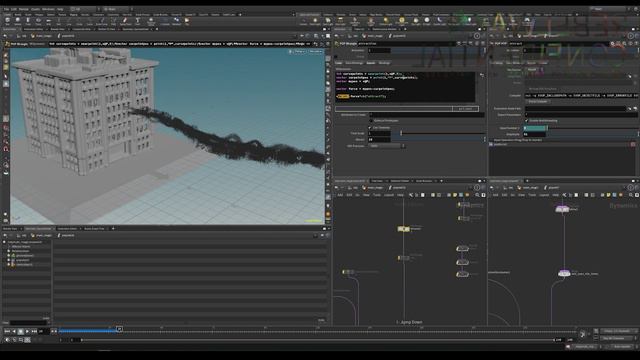Select the Tube shelf tool
Viewport: 640px width, 360px height.
pos(28,21)
